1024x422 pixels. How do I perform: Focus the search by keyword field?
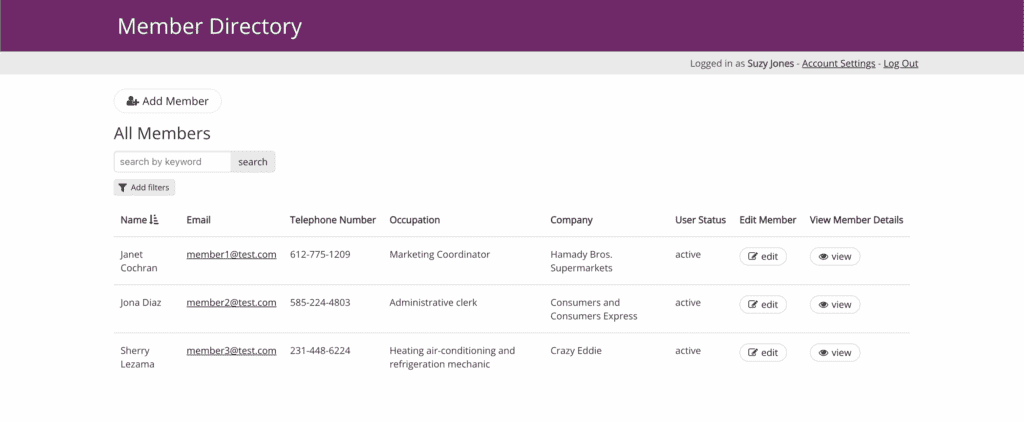tap(172, 162)
